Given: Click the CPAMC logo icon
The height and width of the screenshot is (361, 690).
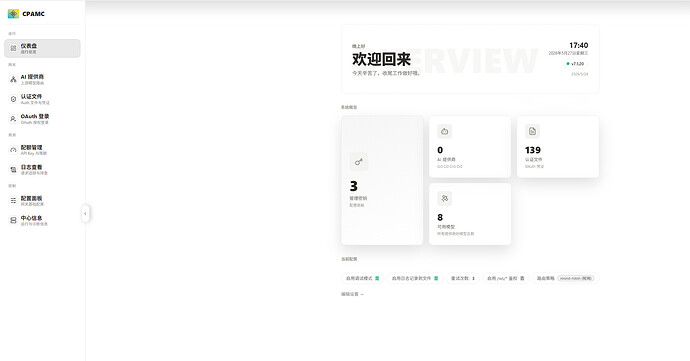Looking at the screenshot, I should 13,14.
